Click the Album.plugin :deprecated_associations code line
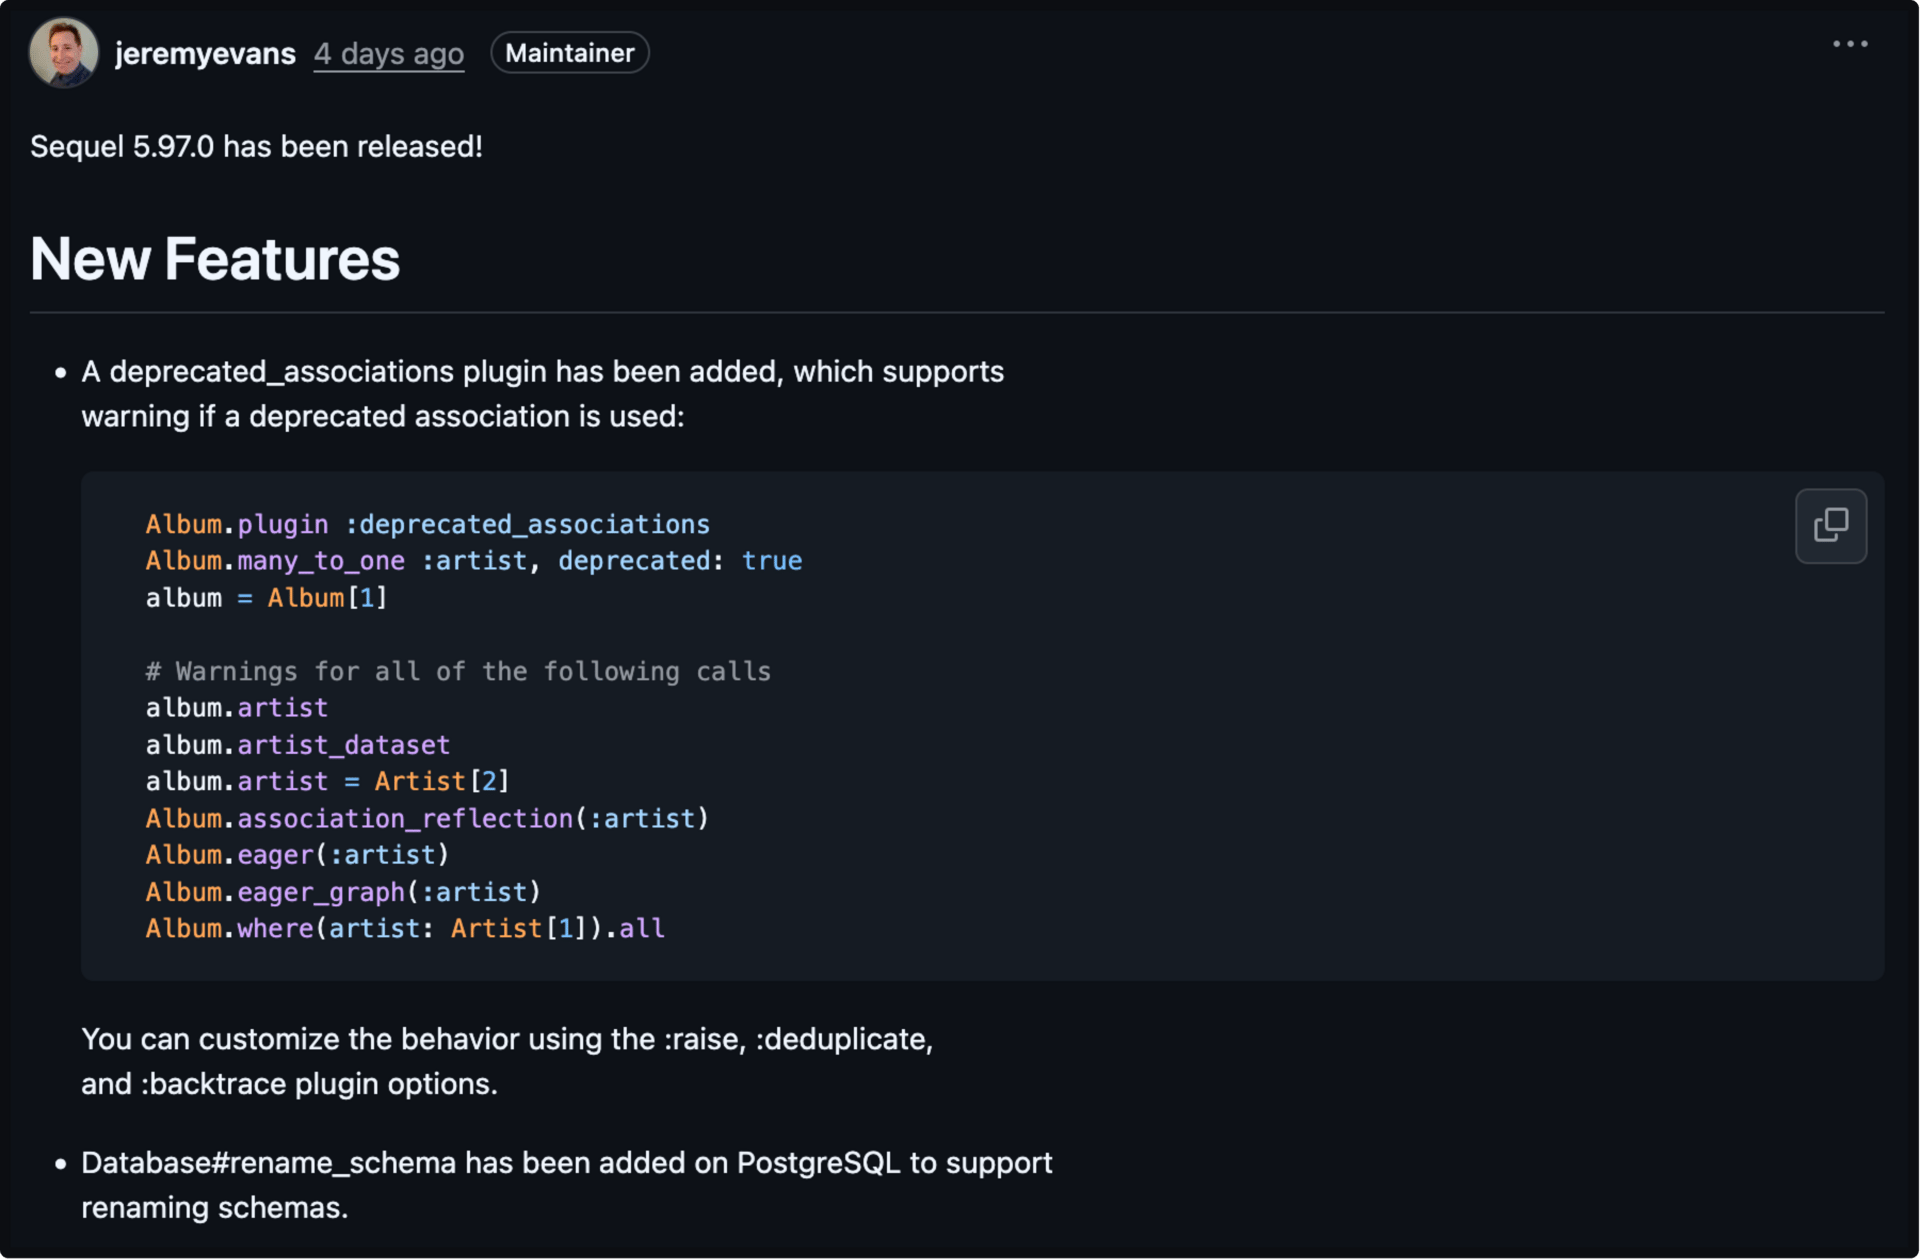 (427, 524)
